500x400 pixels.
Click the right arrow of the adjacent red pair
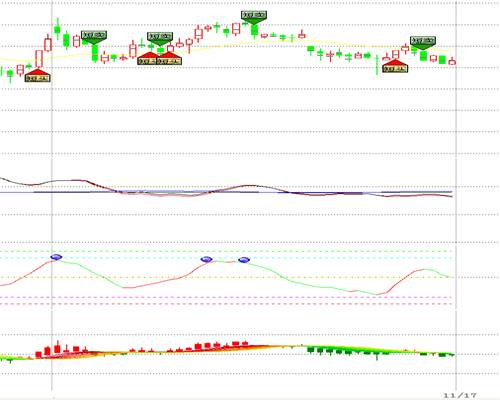click(x=169, y=58)
